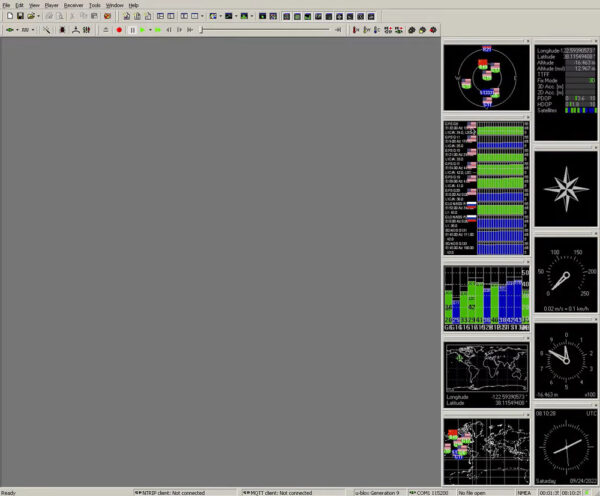This screenshot has height=496, width=600.
Task: Click the Eject file icon
Action: pyautogui.click(x=106, y=30)
